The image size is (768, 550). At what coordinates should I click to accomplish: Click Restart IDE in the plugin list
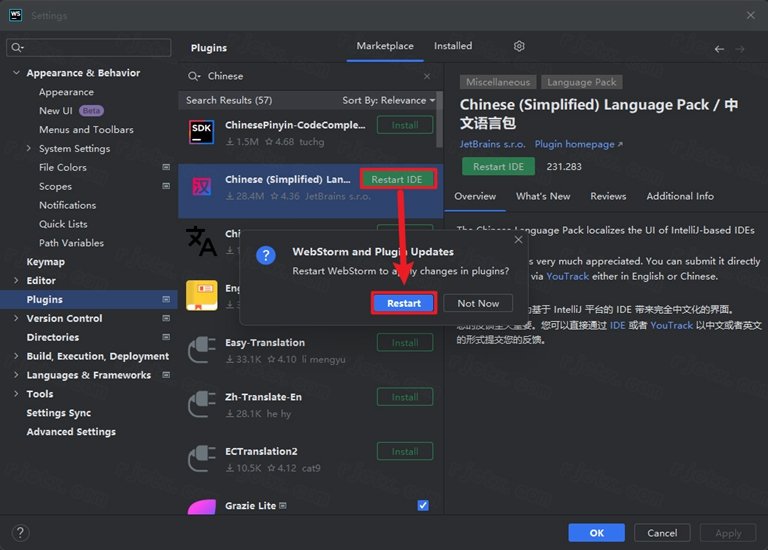tap(397, 179)
